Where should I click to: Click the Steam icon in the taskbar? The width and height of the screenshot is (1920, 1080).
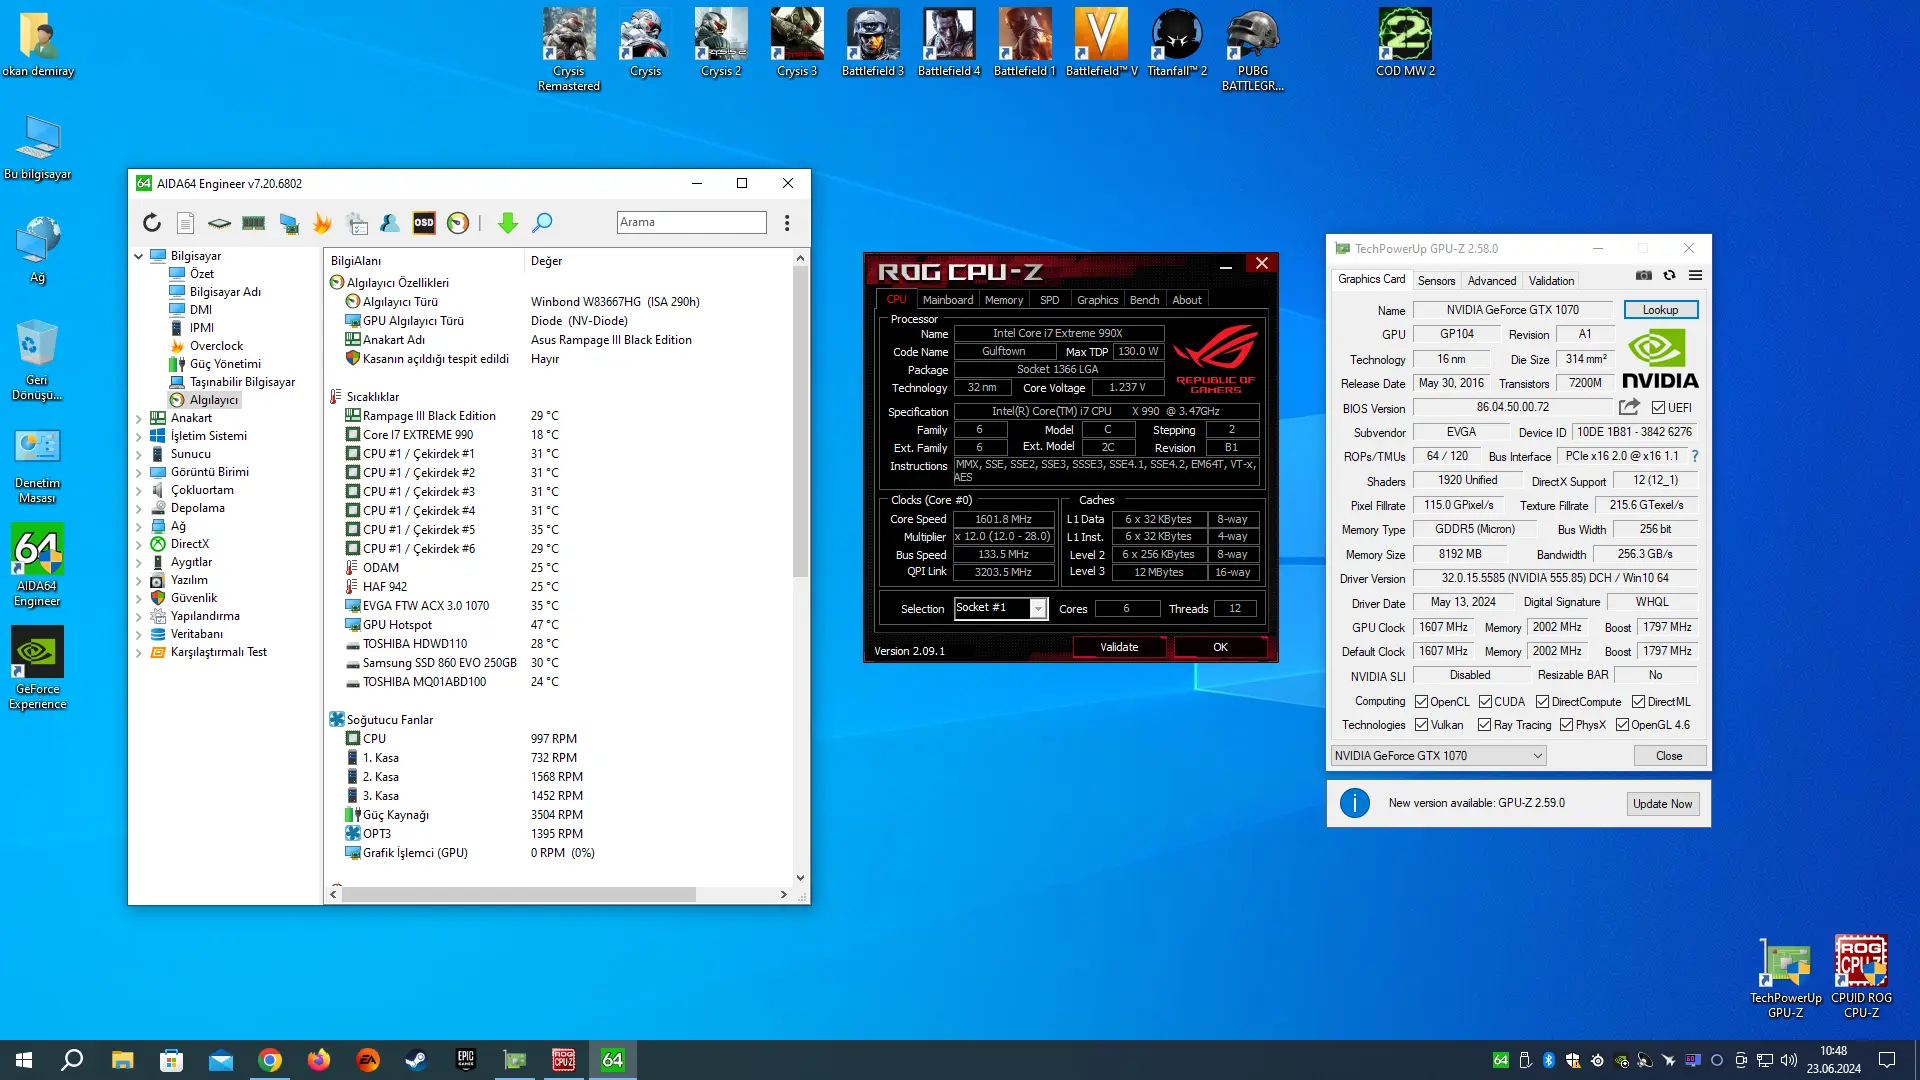416,1060
